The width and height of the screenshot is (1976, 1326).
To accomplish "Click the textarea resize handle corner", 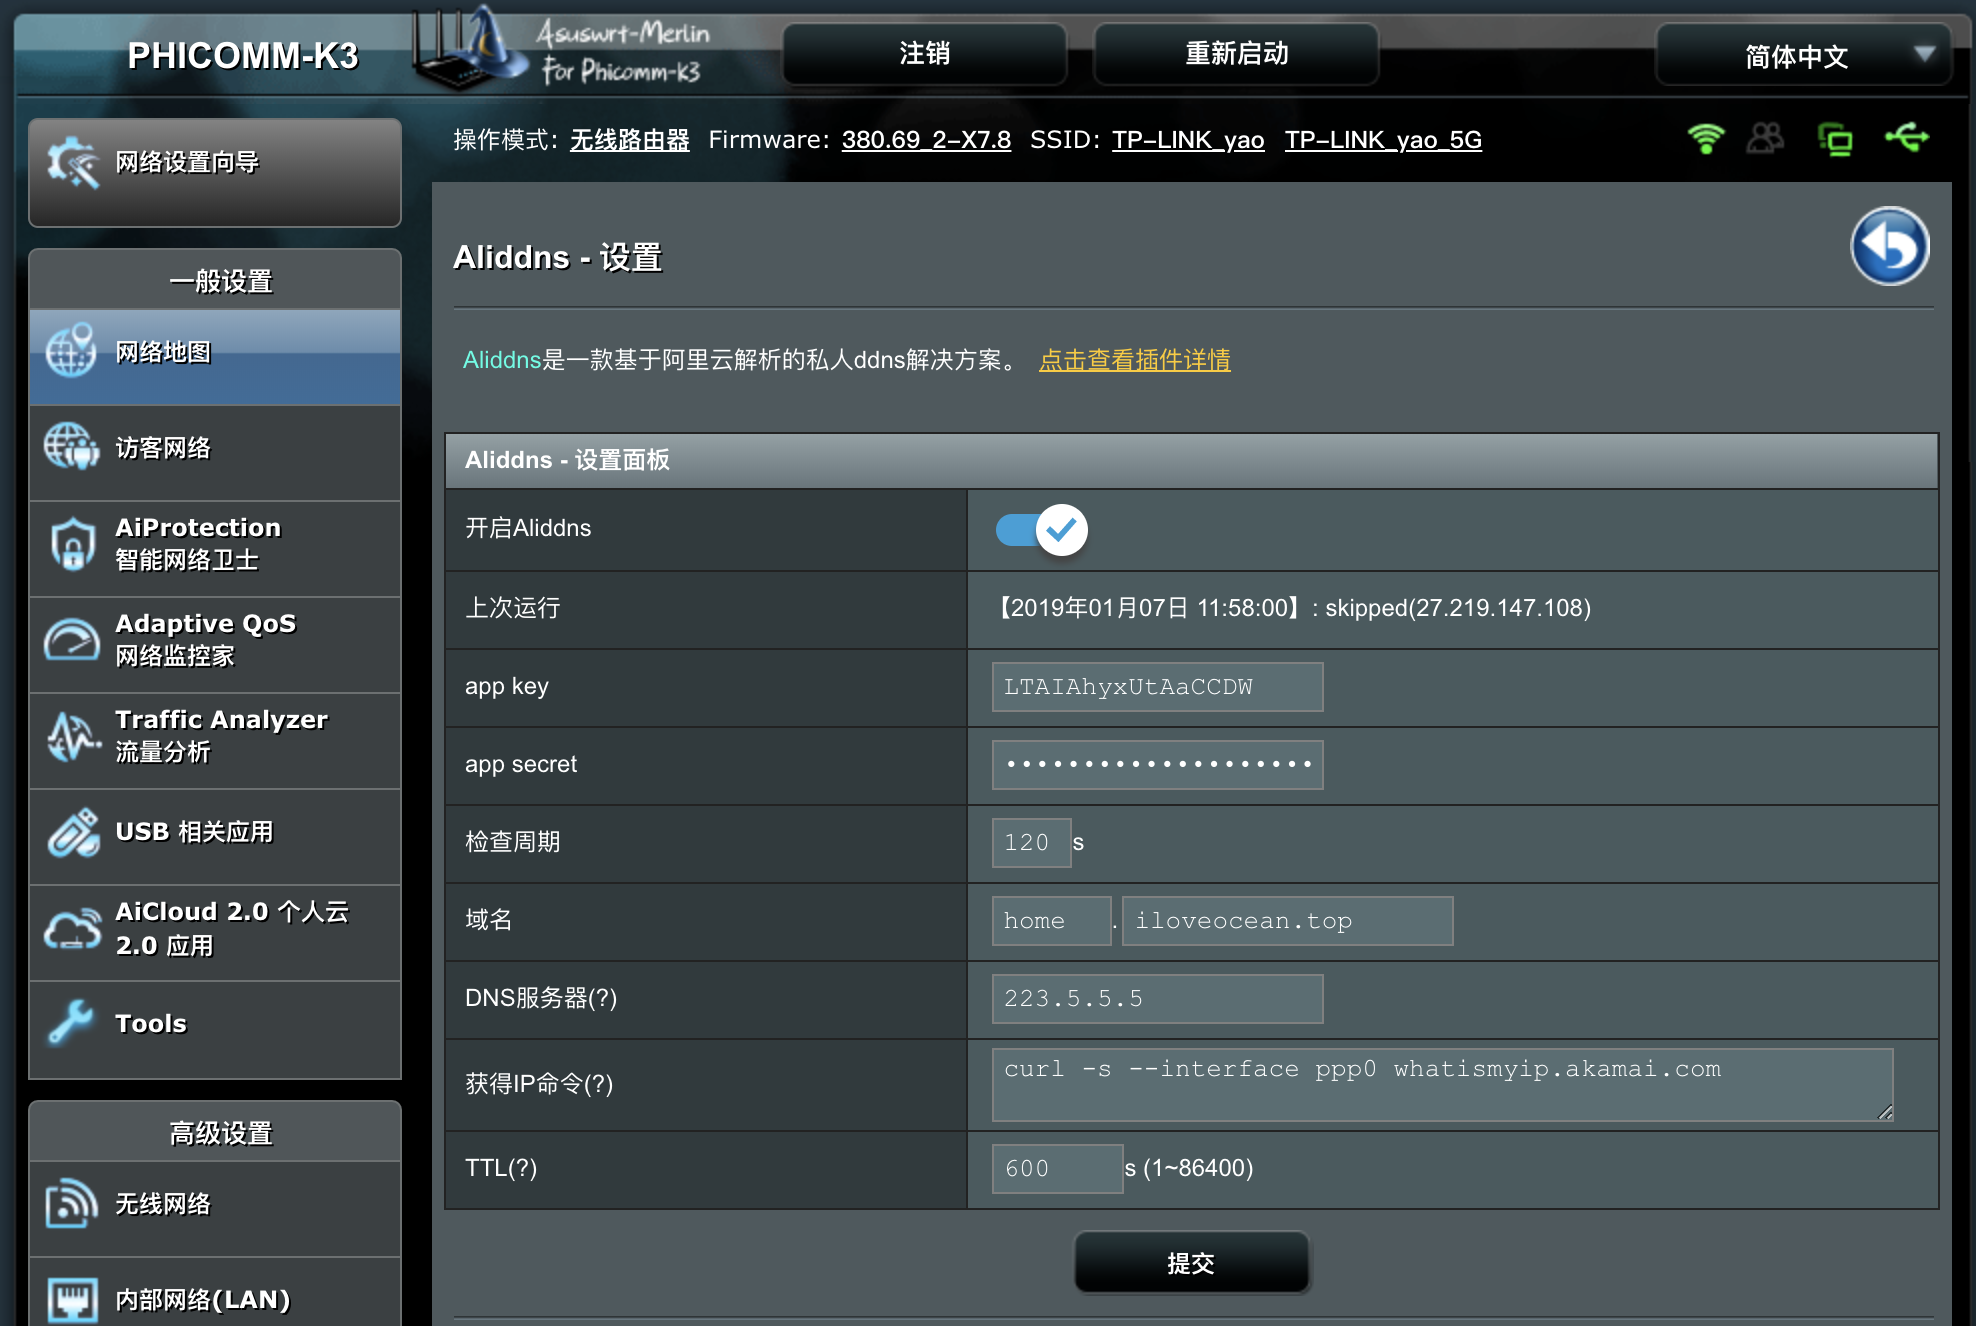I will click(x=1885, y=1113).
